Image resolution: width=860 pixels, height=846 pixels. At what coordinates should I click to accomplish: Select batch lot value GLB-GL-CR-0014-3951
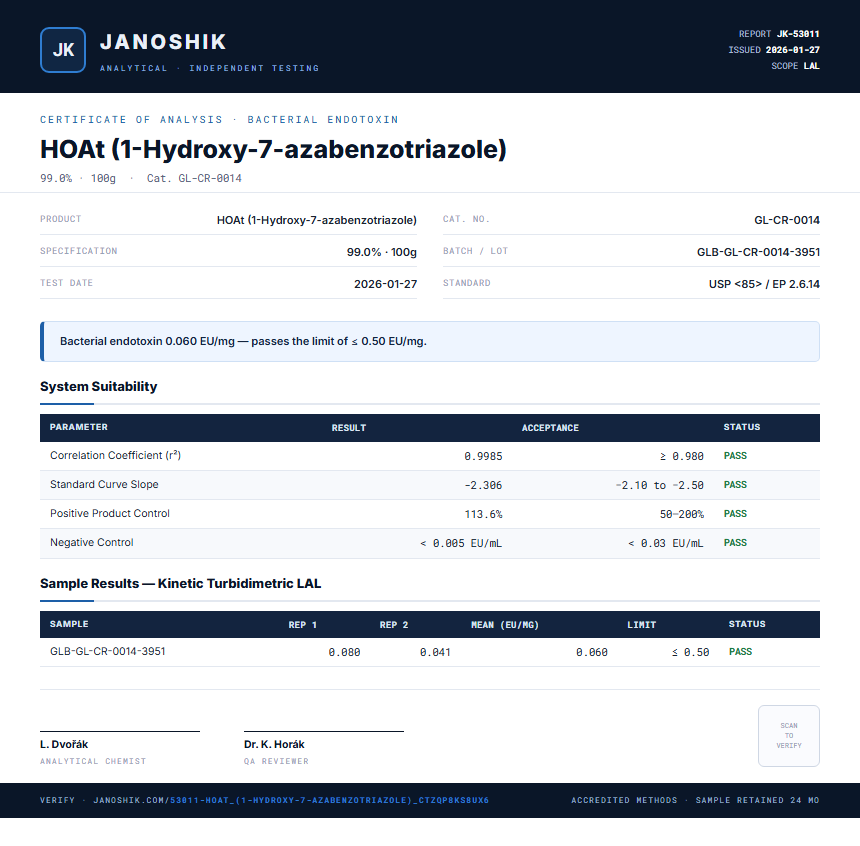[x=759, y=252]
